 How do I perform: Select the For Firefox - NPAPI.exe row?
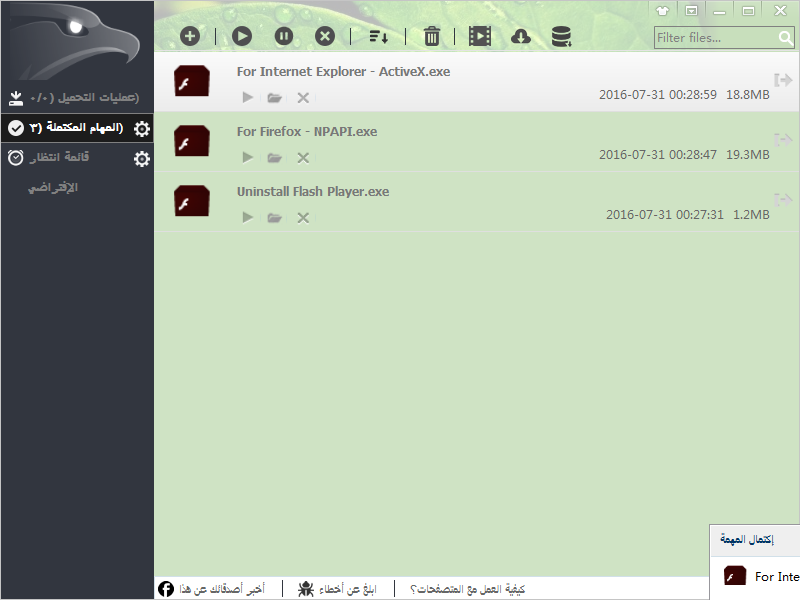point(477,142)
